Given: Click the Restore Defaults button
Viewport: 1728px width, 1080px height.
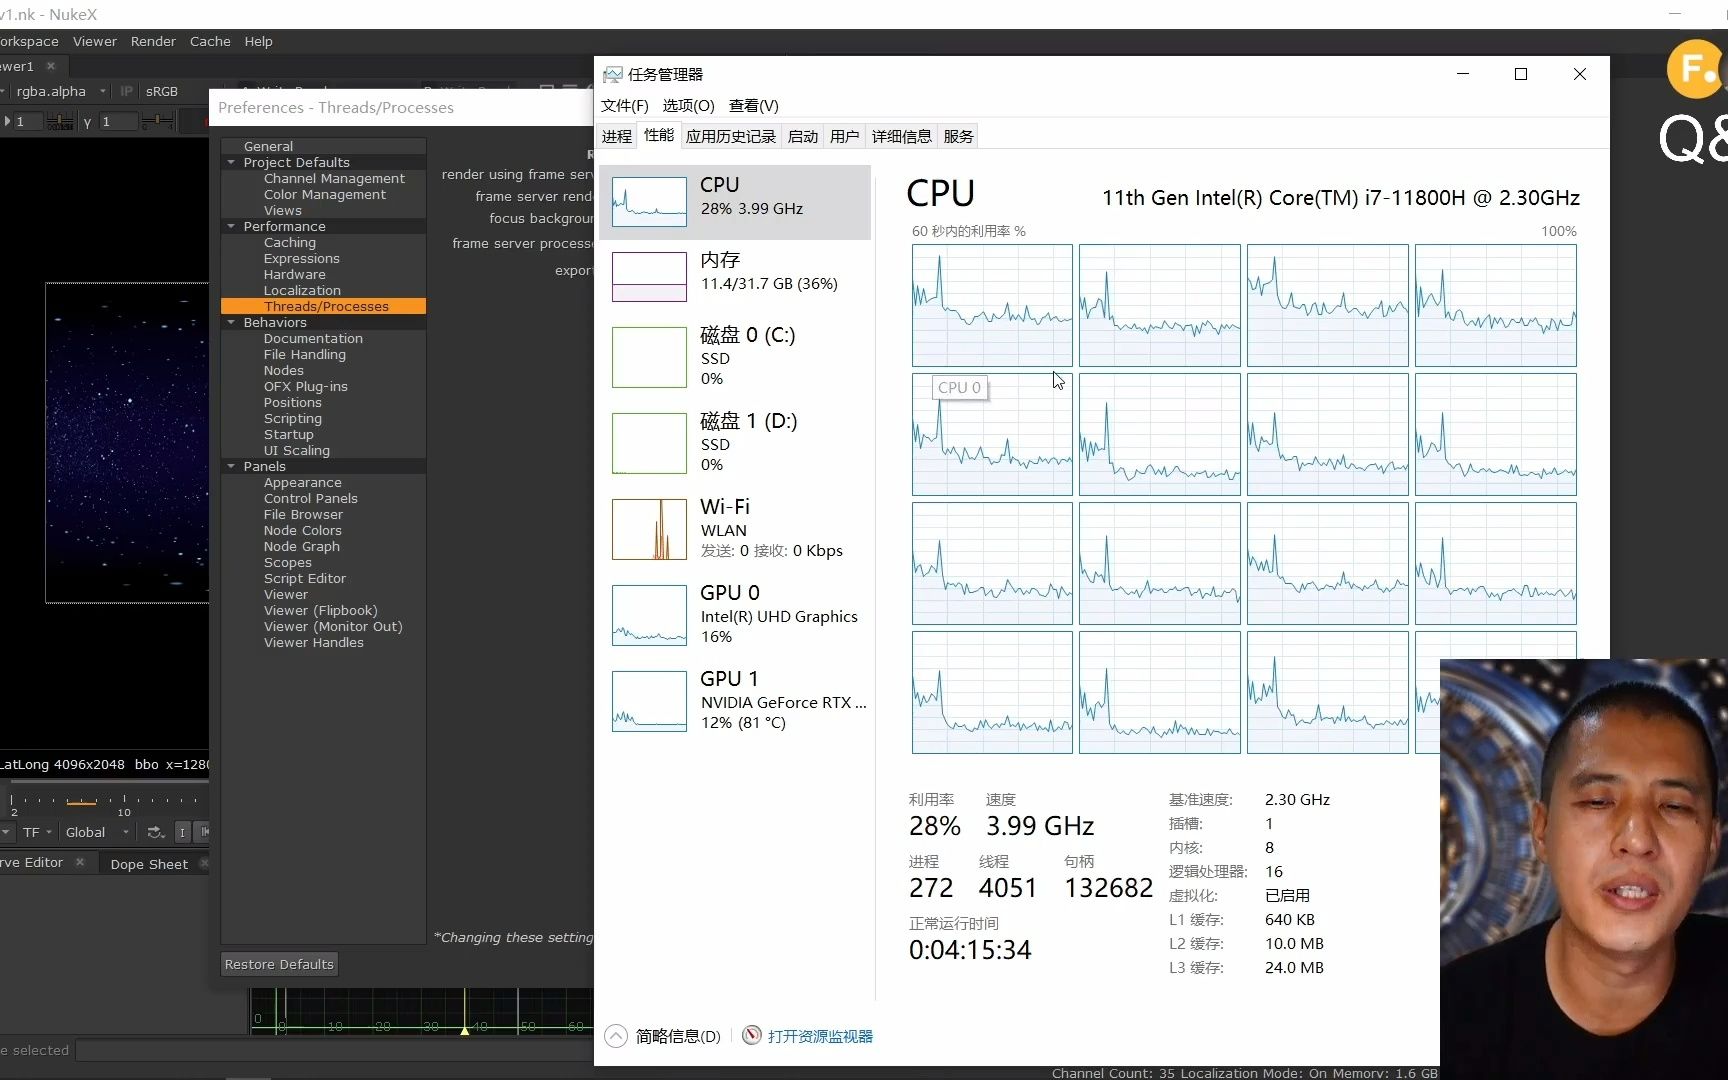Looking at the screenshot, I should [x=279, y=964].
